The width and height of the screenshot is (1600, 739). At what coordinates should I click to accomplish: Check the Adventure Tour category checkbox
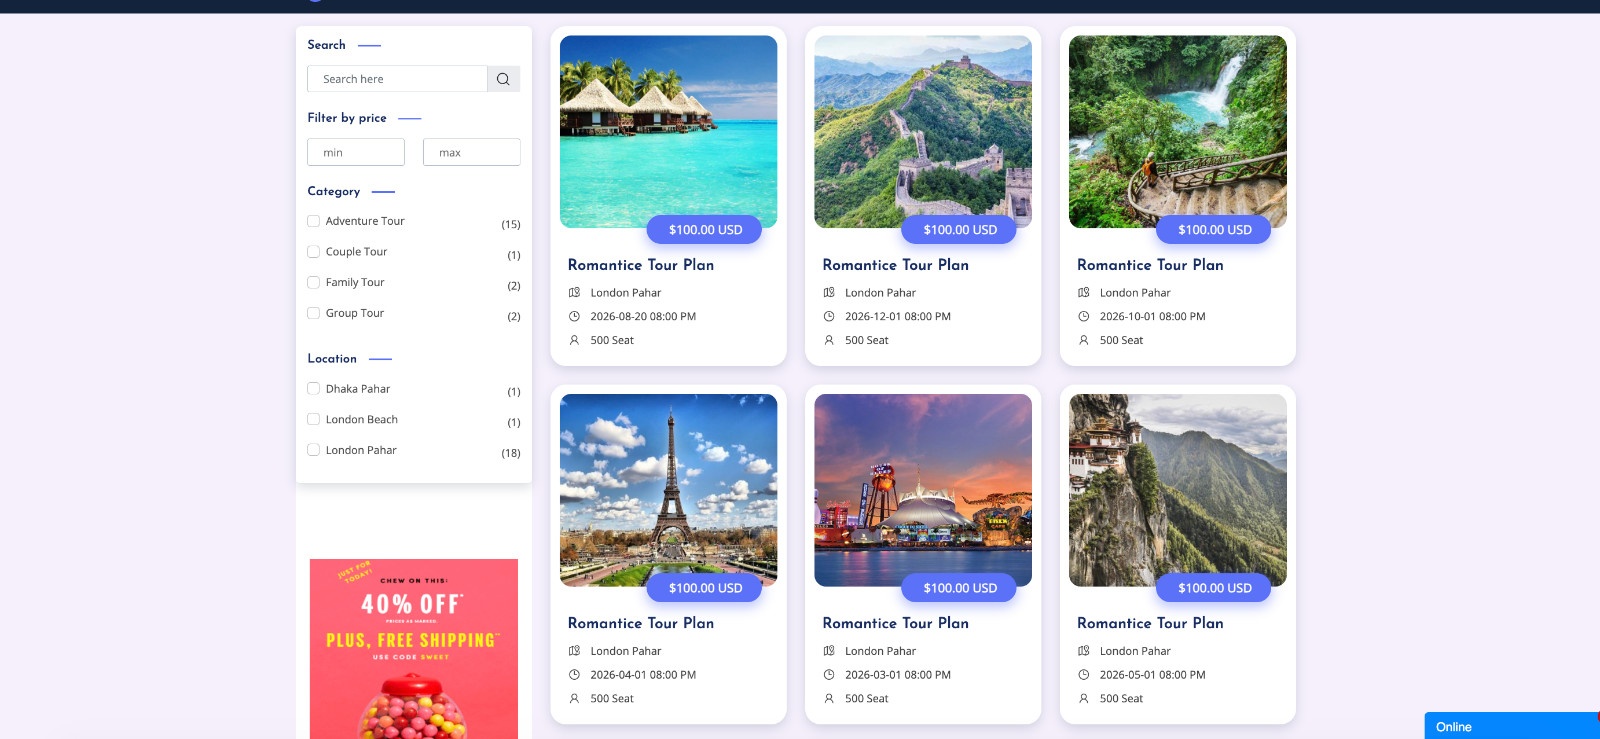pyautogui.click(x=313, y=221)
